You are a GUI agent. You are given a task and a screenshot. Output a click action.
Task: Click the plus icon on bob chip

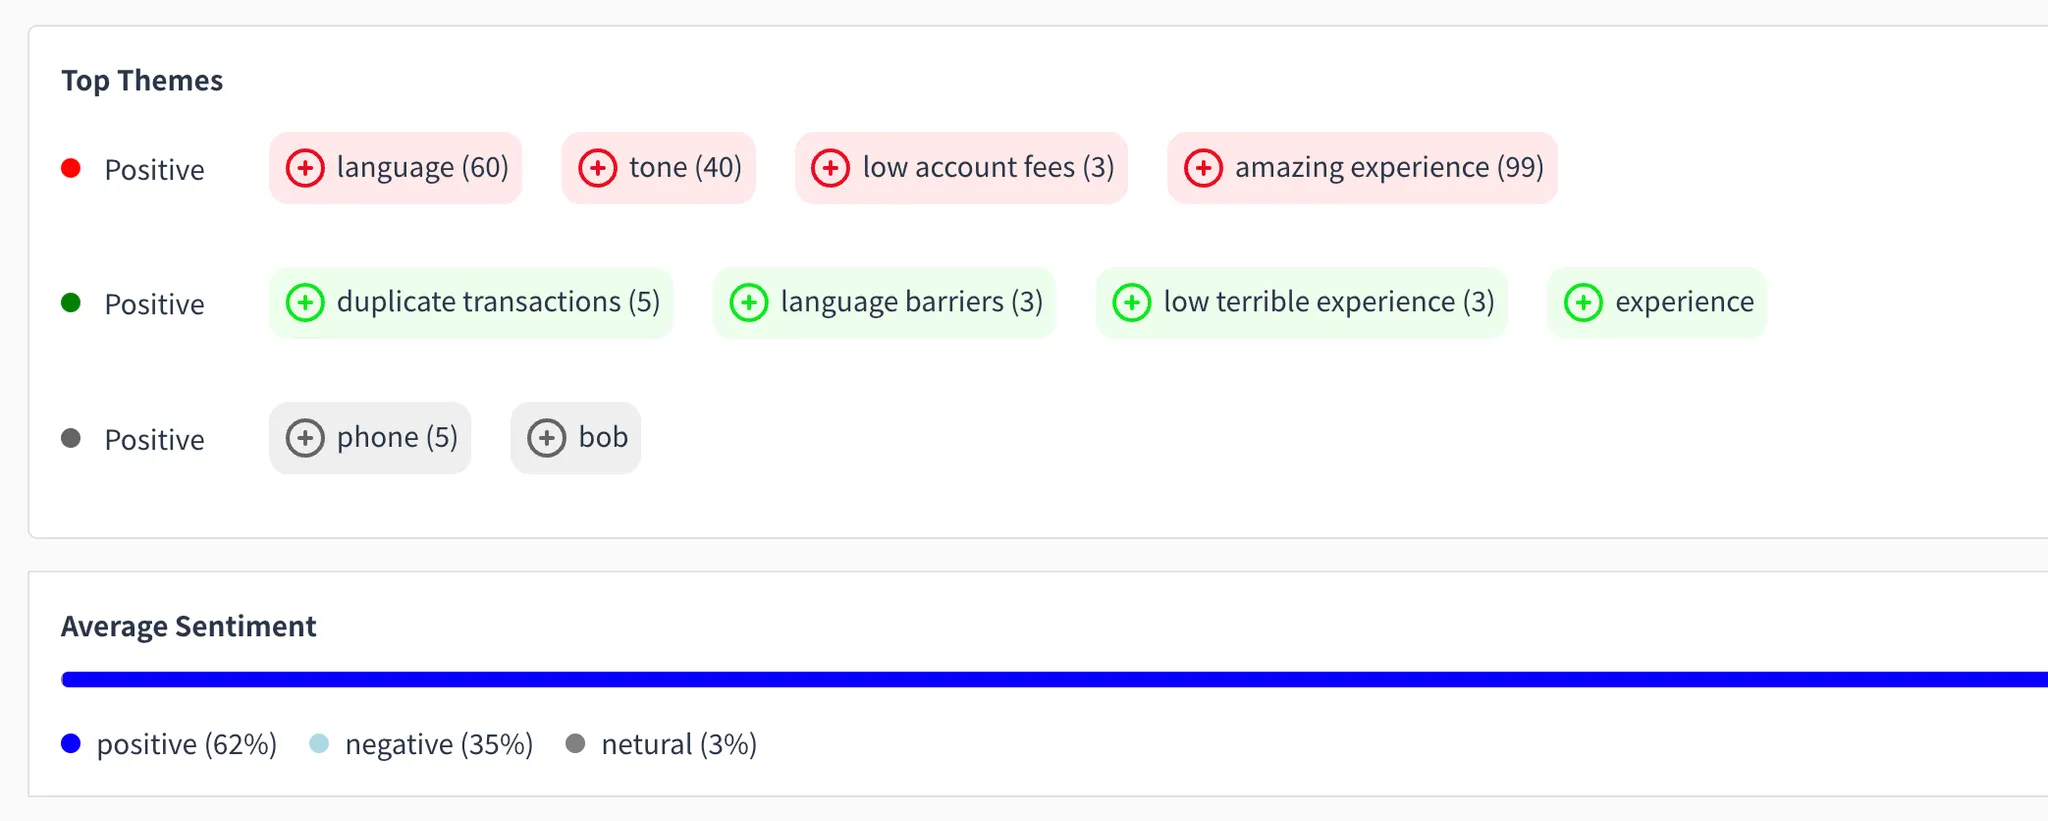[546, 438]
